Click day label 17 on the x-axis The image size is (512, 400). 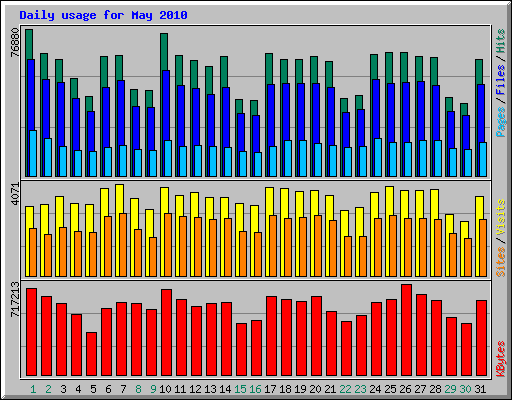click(270, 389)
